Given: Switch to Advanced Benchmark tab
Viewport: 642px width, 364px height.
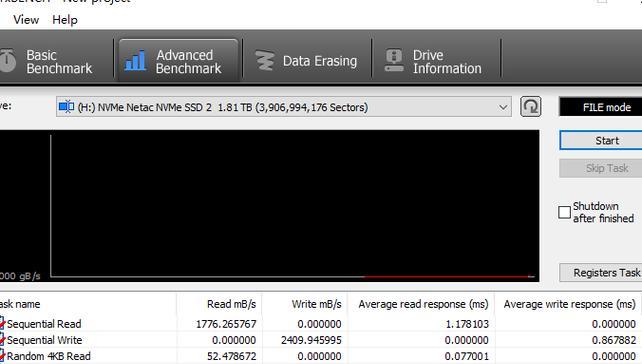Looking at the screenshot, I should 178,62.
